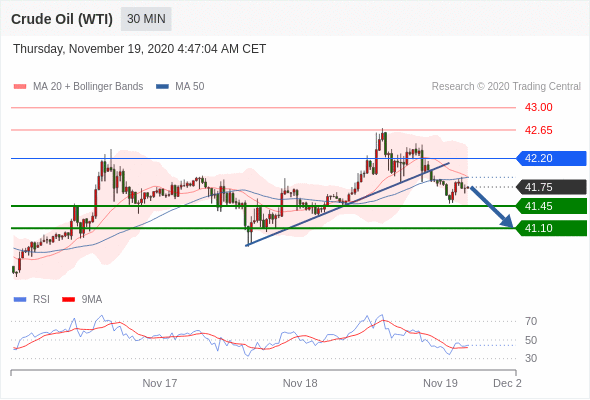Click the blue downward forecast arrow

coord(491,207)
